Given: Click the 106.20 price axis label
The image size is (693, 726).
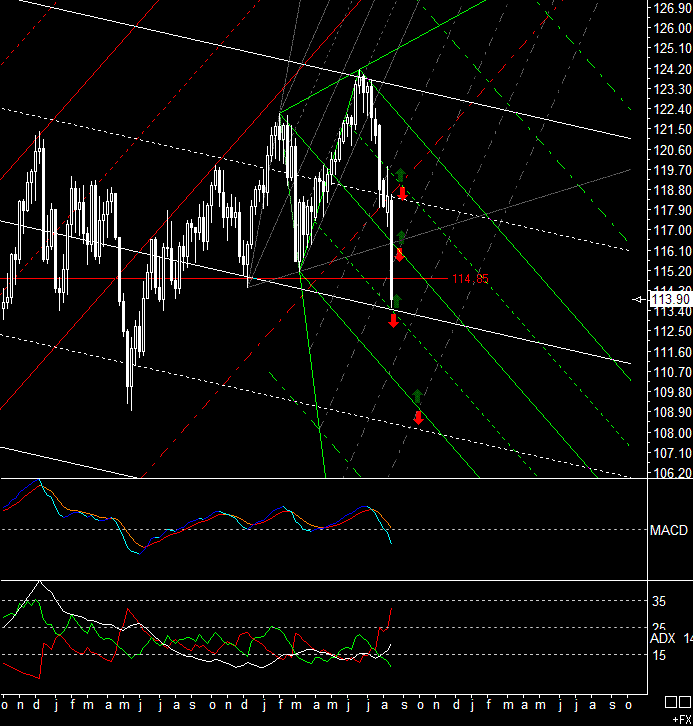Looking at the screenshot, I should point(672,473).
